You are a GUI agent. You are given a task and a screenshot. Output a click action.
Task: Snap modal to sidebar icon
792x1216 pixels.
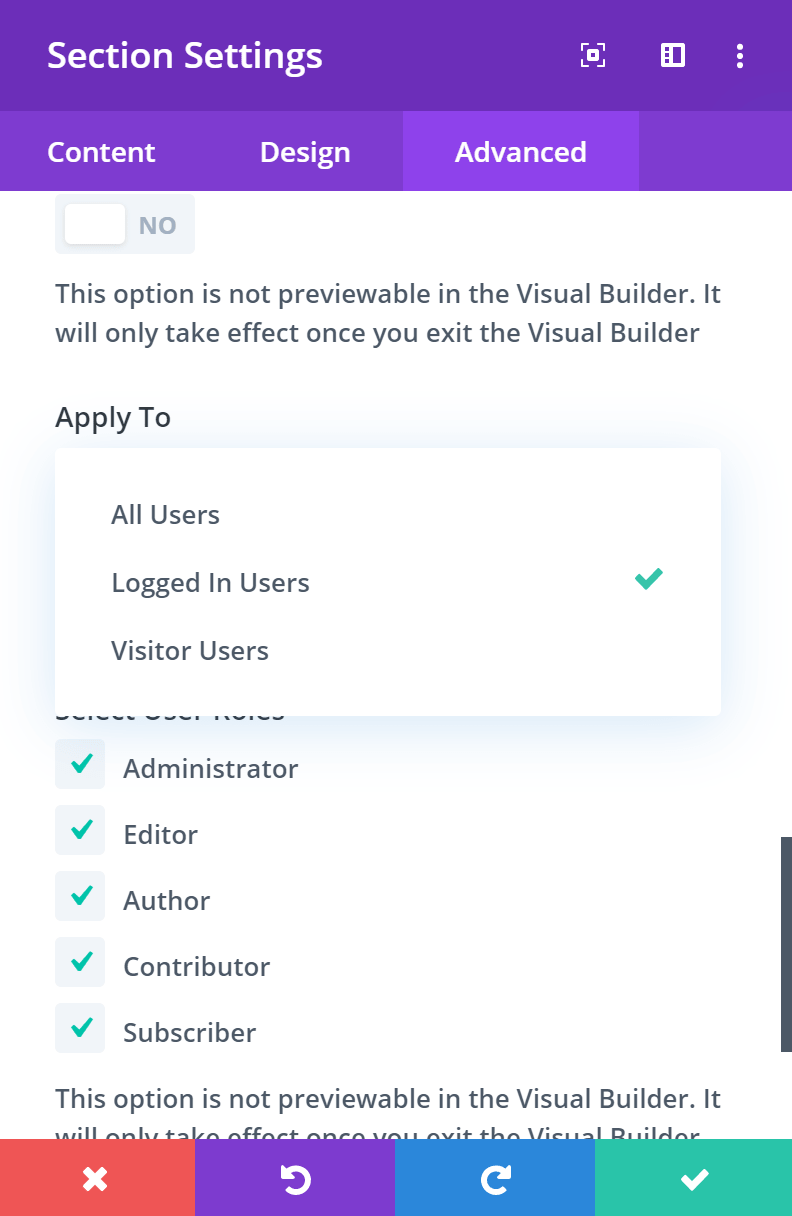[x=673, y=56]
